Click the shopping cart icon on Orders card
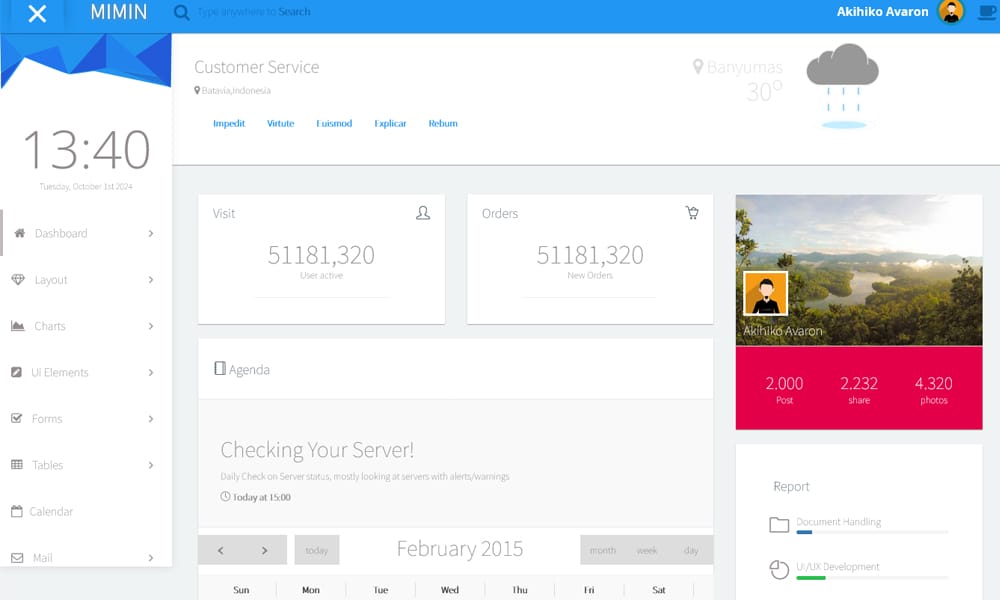Image resolution: width=1000 pixels, height=600 pixels. click(x=692, y=212)
